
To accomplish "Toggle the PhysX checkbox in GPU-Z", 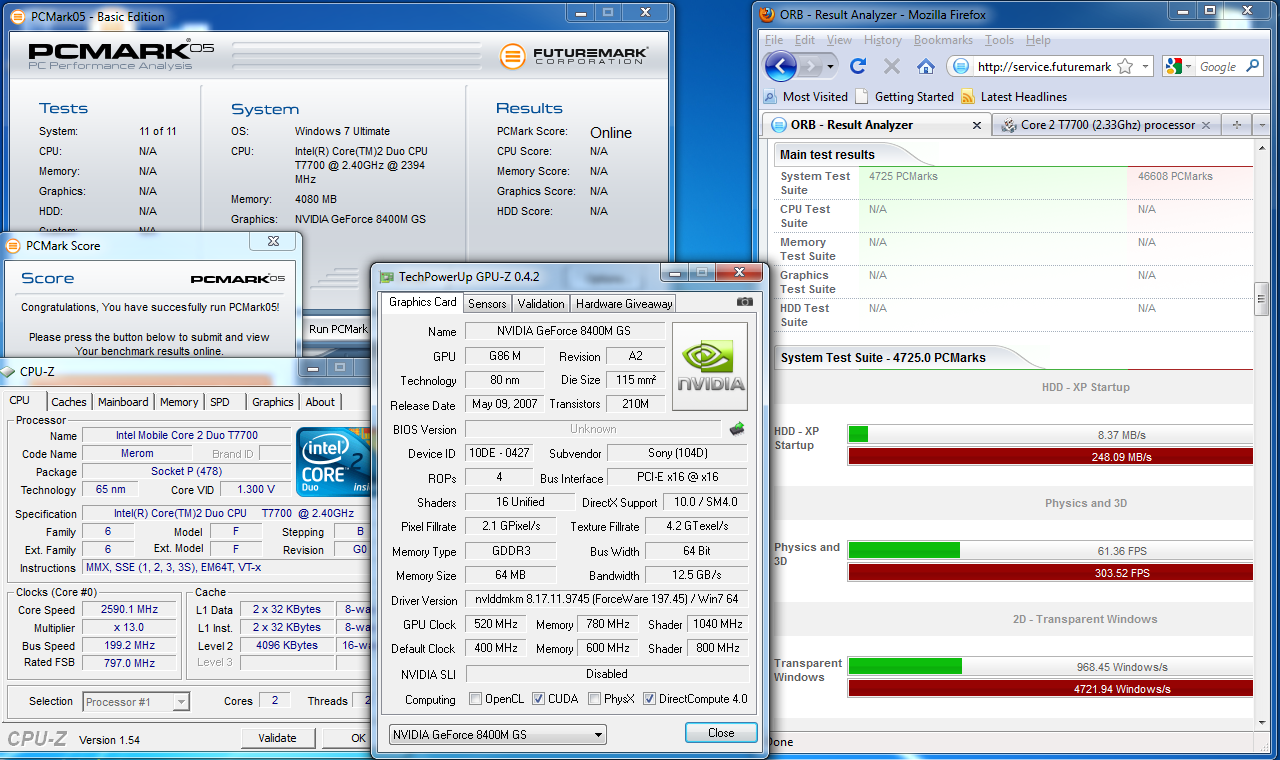I will [595, 699].
